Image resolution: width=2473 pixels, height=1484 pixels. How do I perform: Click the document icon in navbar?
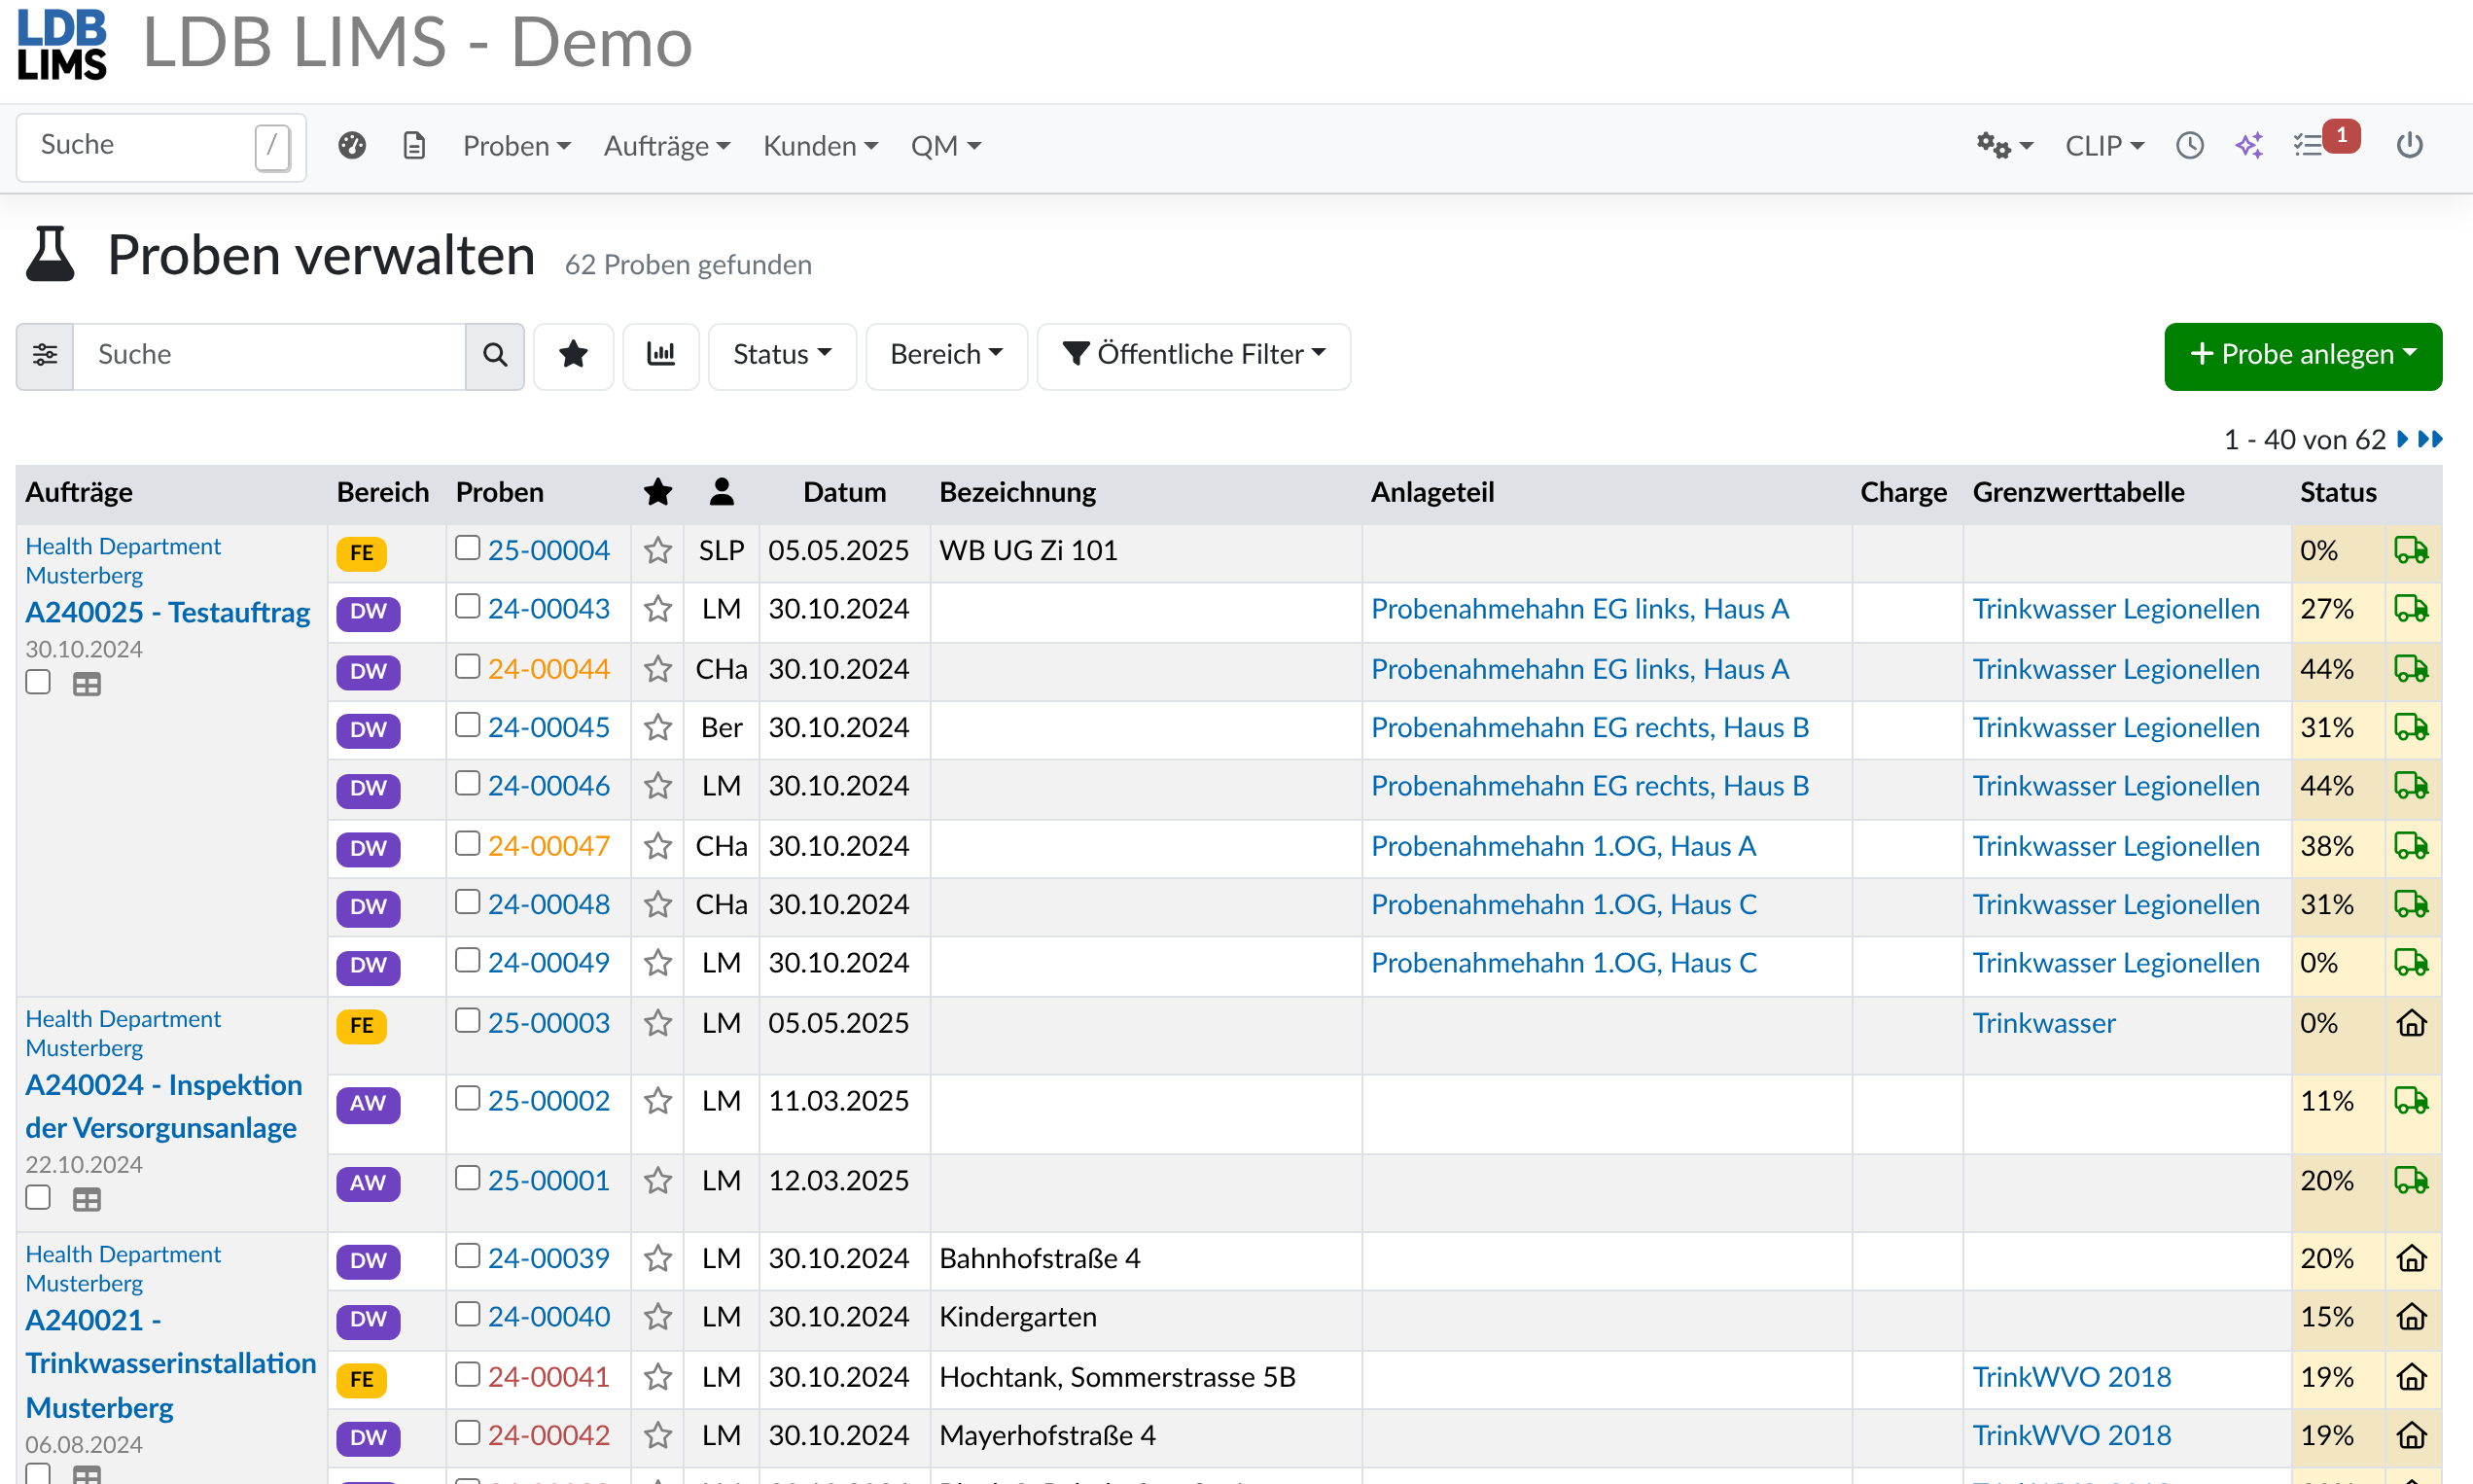pyautogui.click(x=414, y=146)
